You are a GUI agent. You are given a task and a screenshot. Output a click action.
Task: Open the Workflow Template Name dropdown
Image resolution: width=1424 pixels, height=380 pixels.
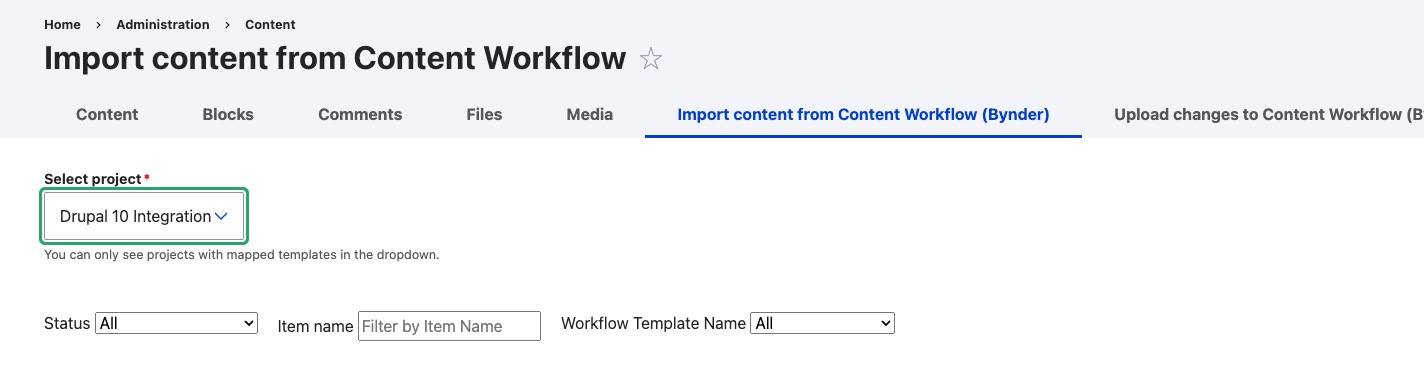tap(822, 324)
